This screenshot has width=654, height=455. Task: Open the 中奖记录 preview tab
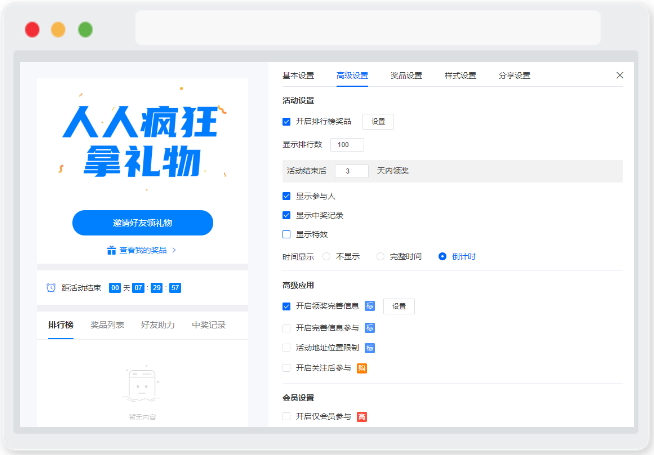209,325
